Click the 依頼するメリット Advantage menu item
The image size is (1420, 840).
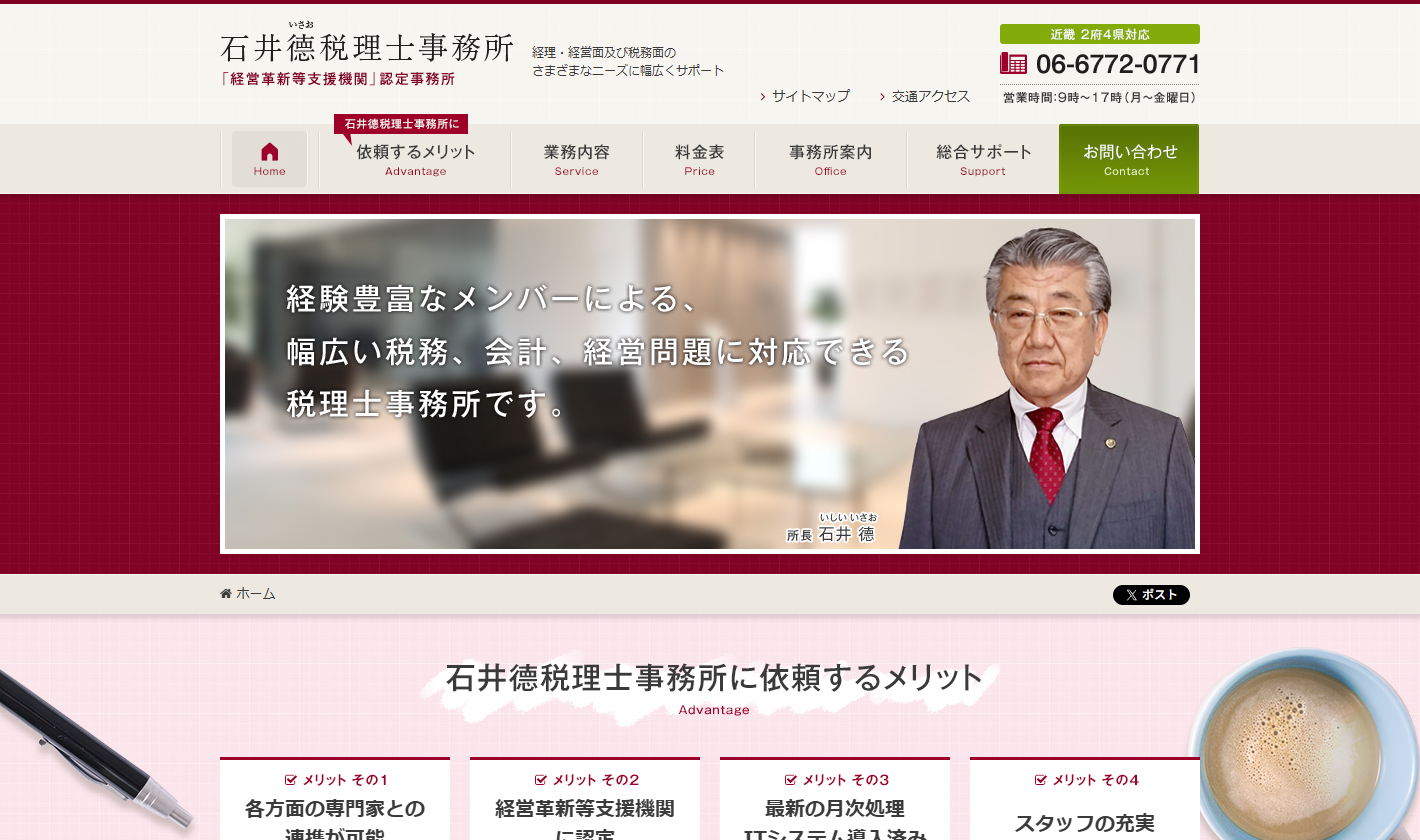point(416,159)
